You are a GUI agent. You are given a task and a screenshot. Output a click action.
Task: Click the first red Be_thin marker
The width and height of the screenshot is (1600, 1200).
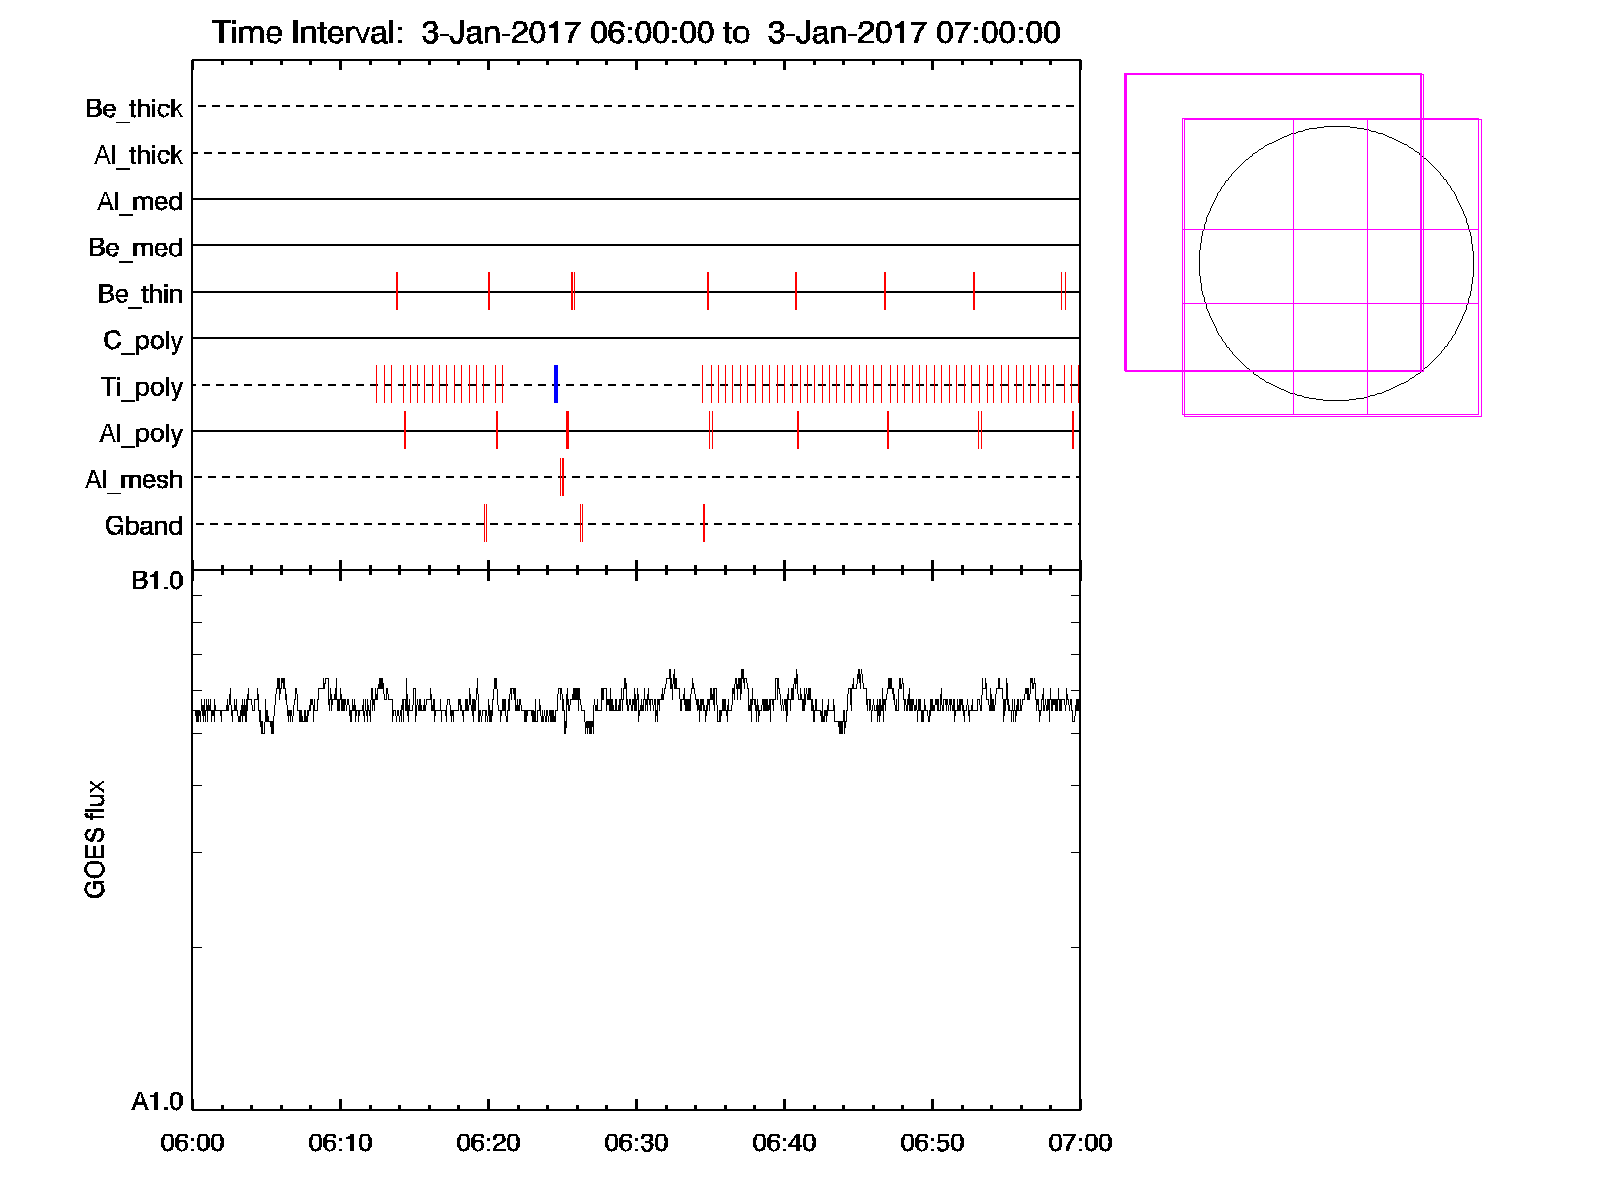(397, 291)
